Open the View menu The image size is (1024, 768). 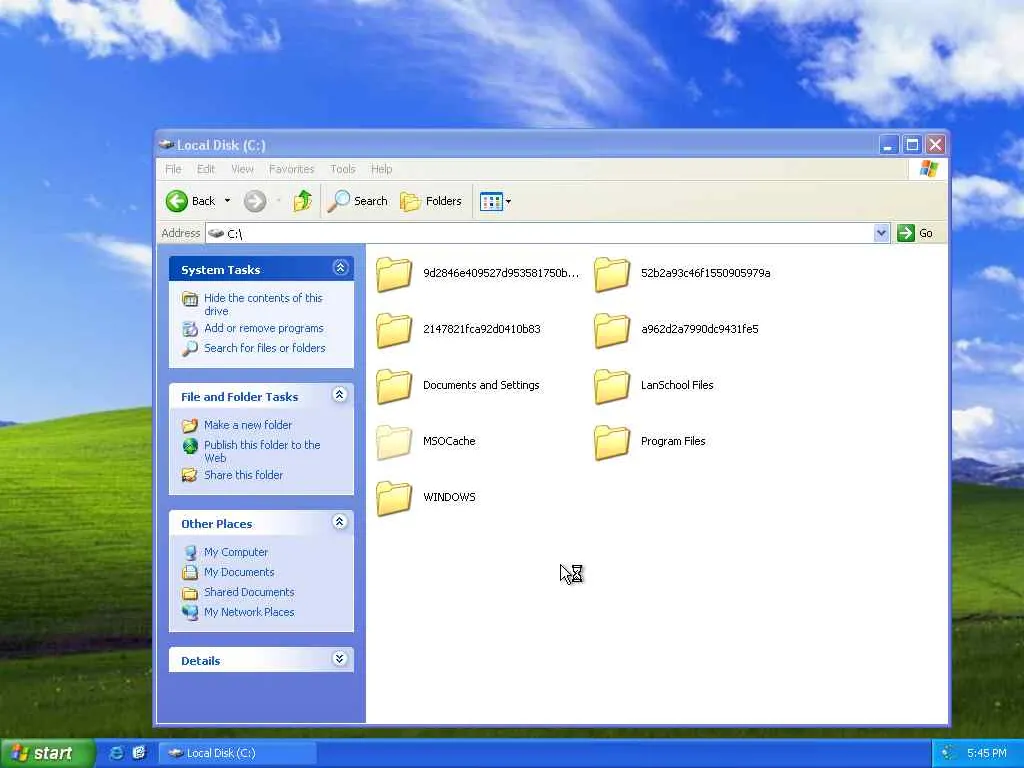242,169
